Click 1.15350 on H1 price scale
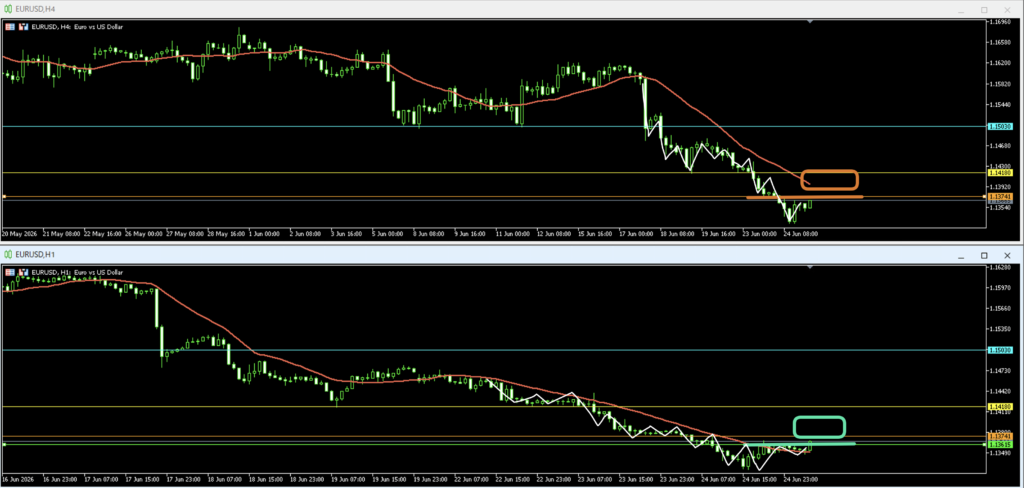The height and width of the screenshot is (488, 1024). pyautogui.click(x=1000, y=330)
